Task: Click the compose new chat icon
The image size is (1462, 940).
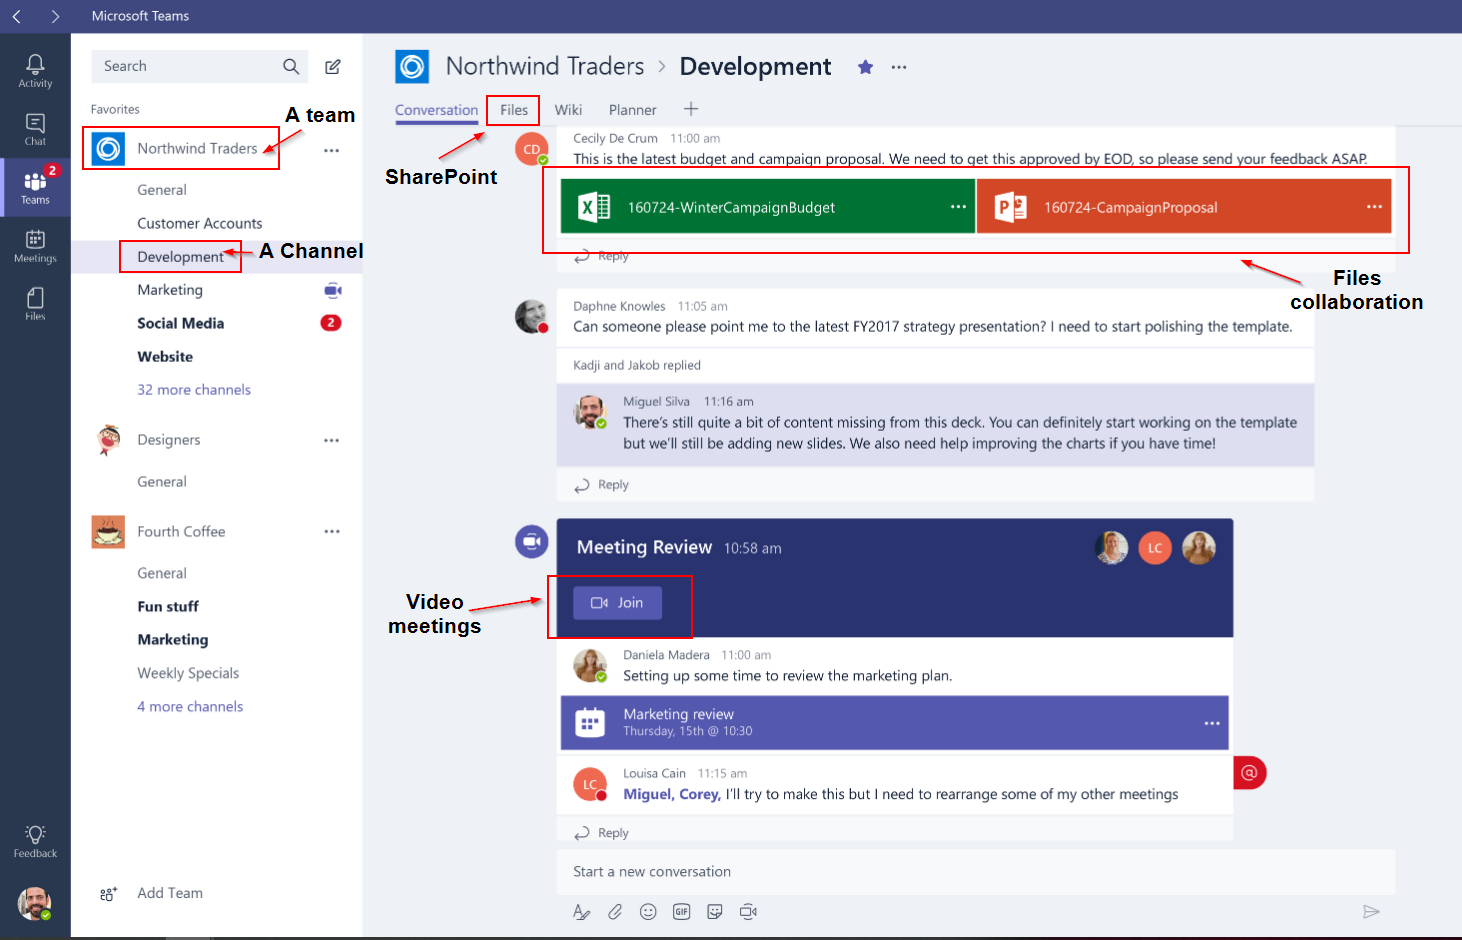Action: point(333,66)
